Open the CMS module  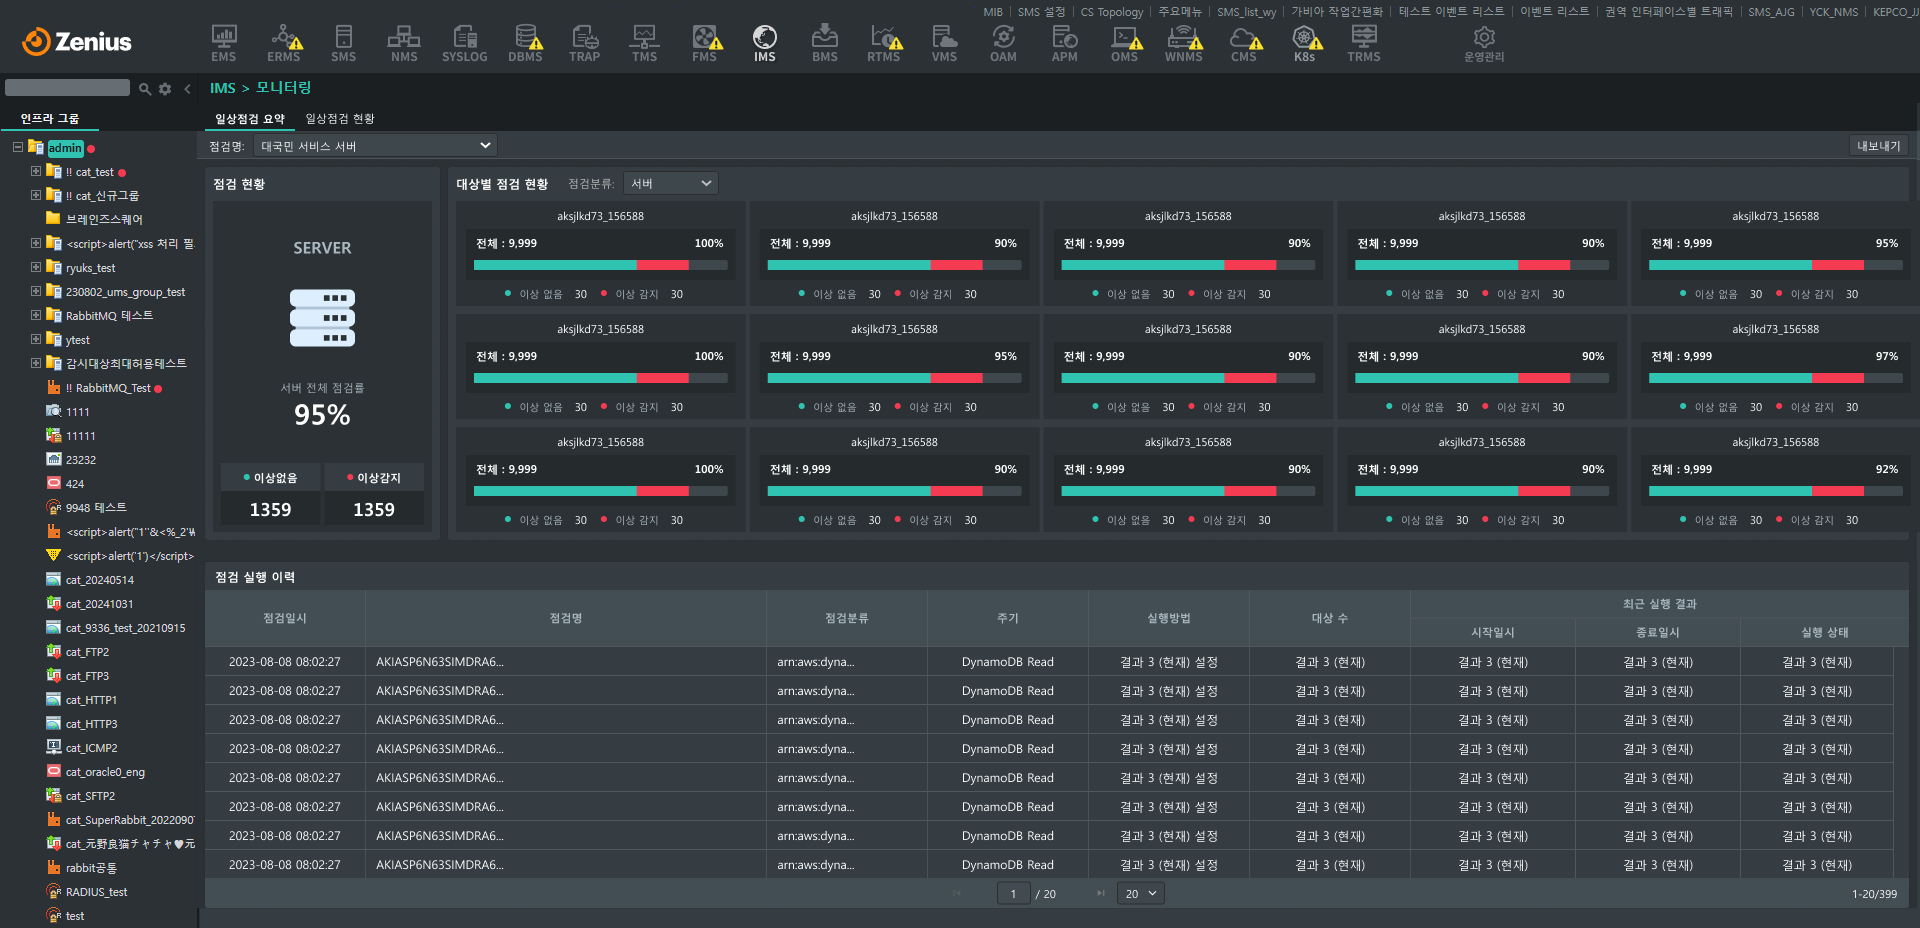click(1244, 44)
